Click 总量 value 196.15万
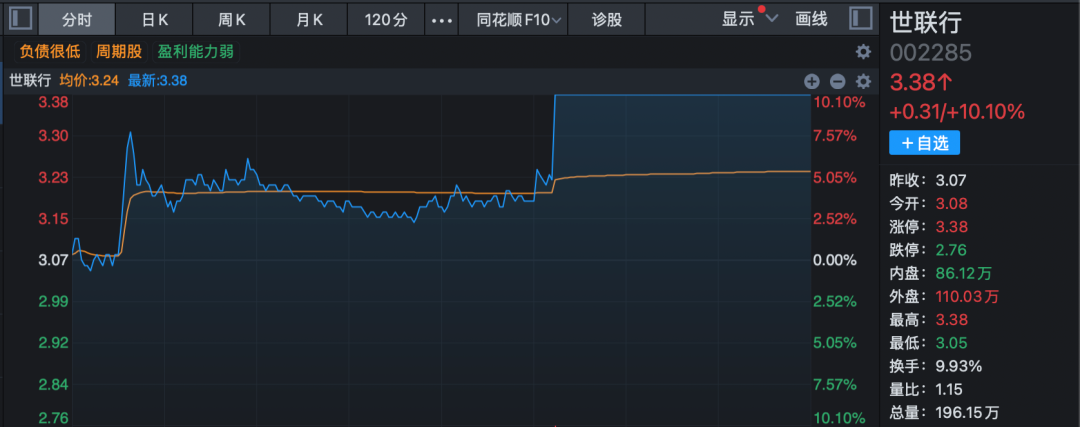 click(967, 413)
